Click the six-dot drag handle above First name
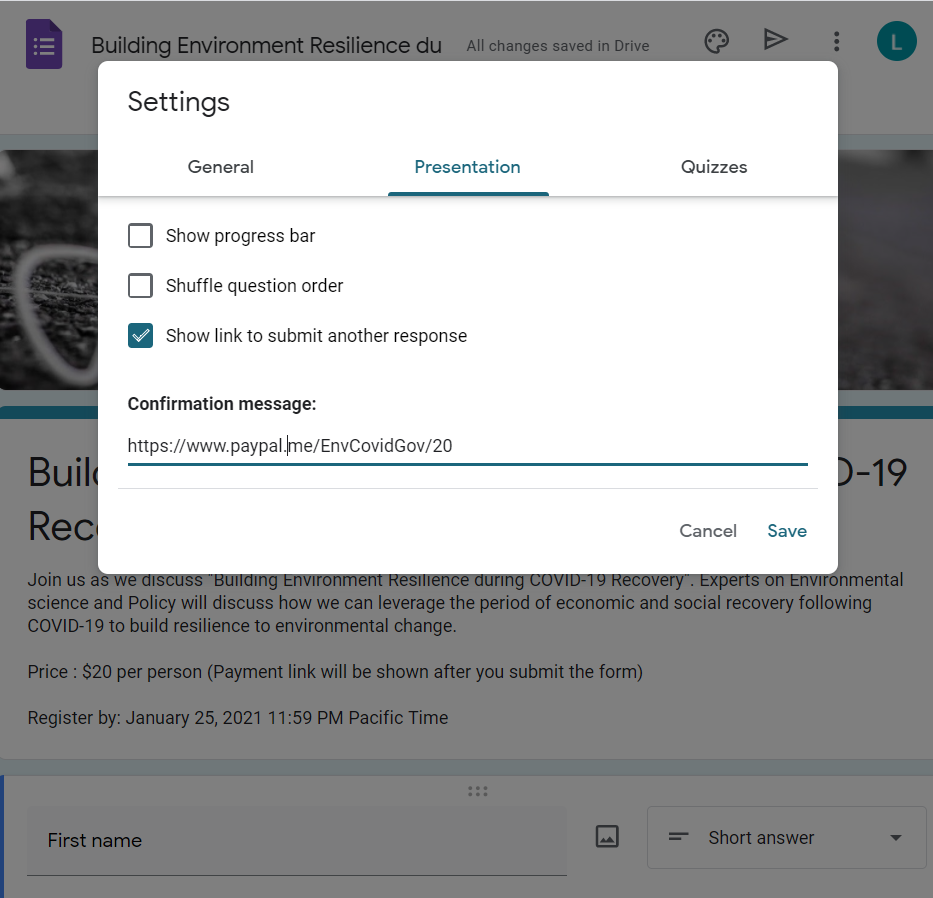Image resolution: width=933 pixels, height=898 pixels. (477, 791)
